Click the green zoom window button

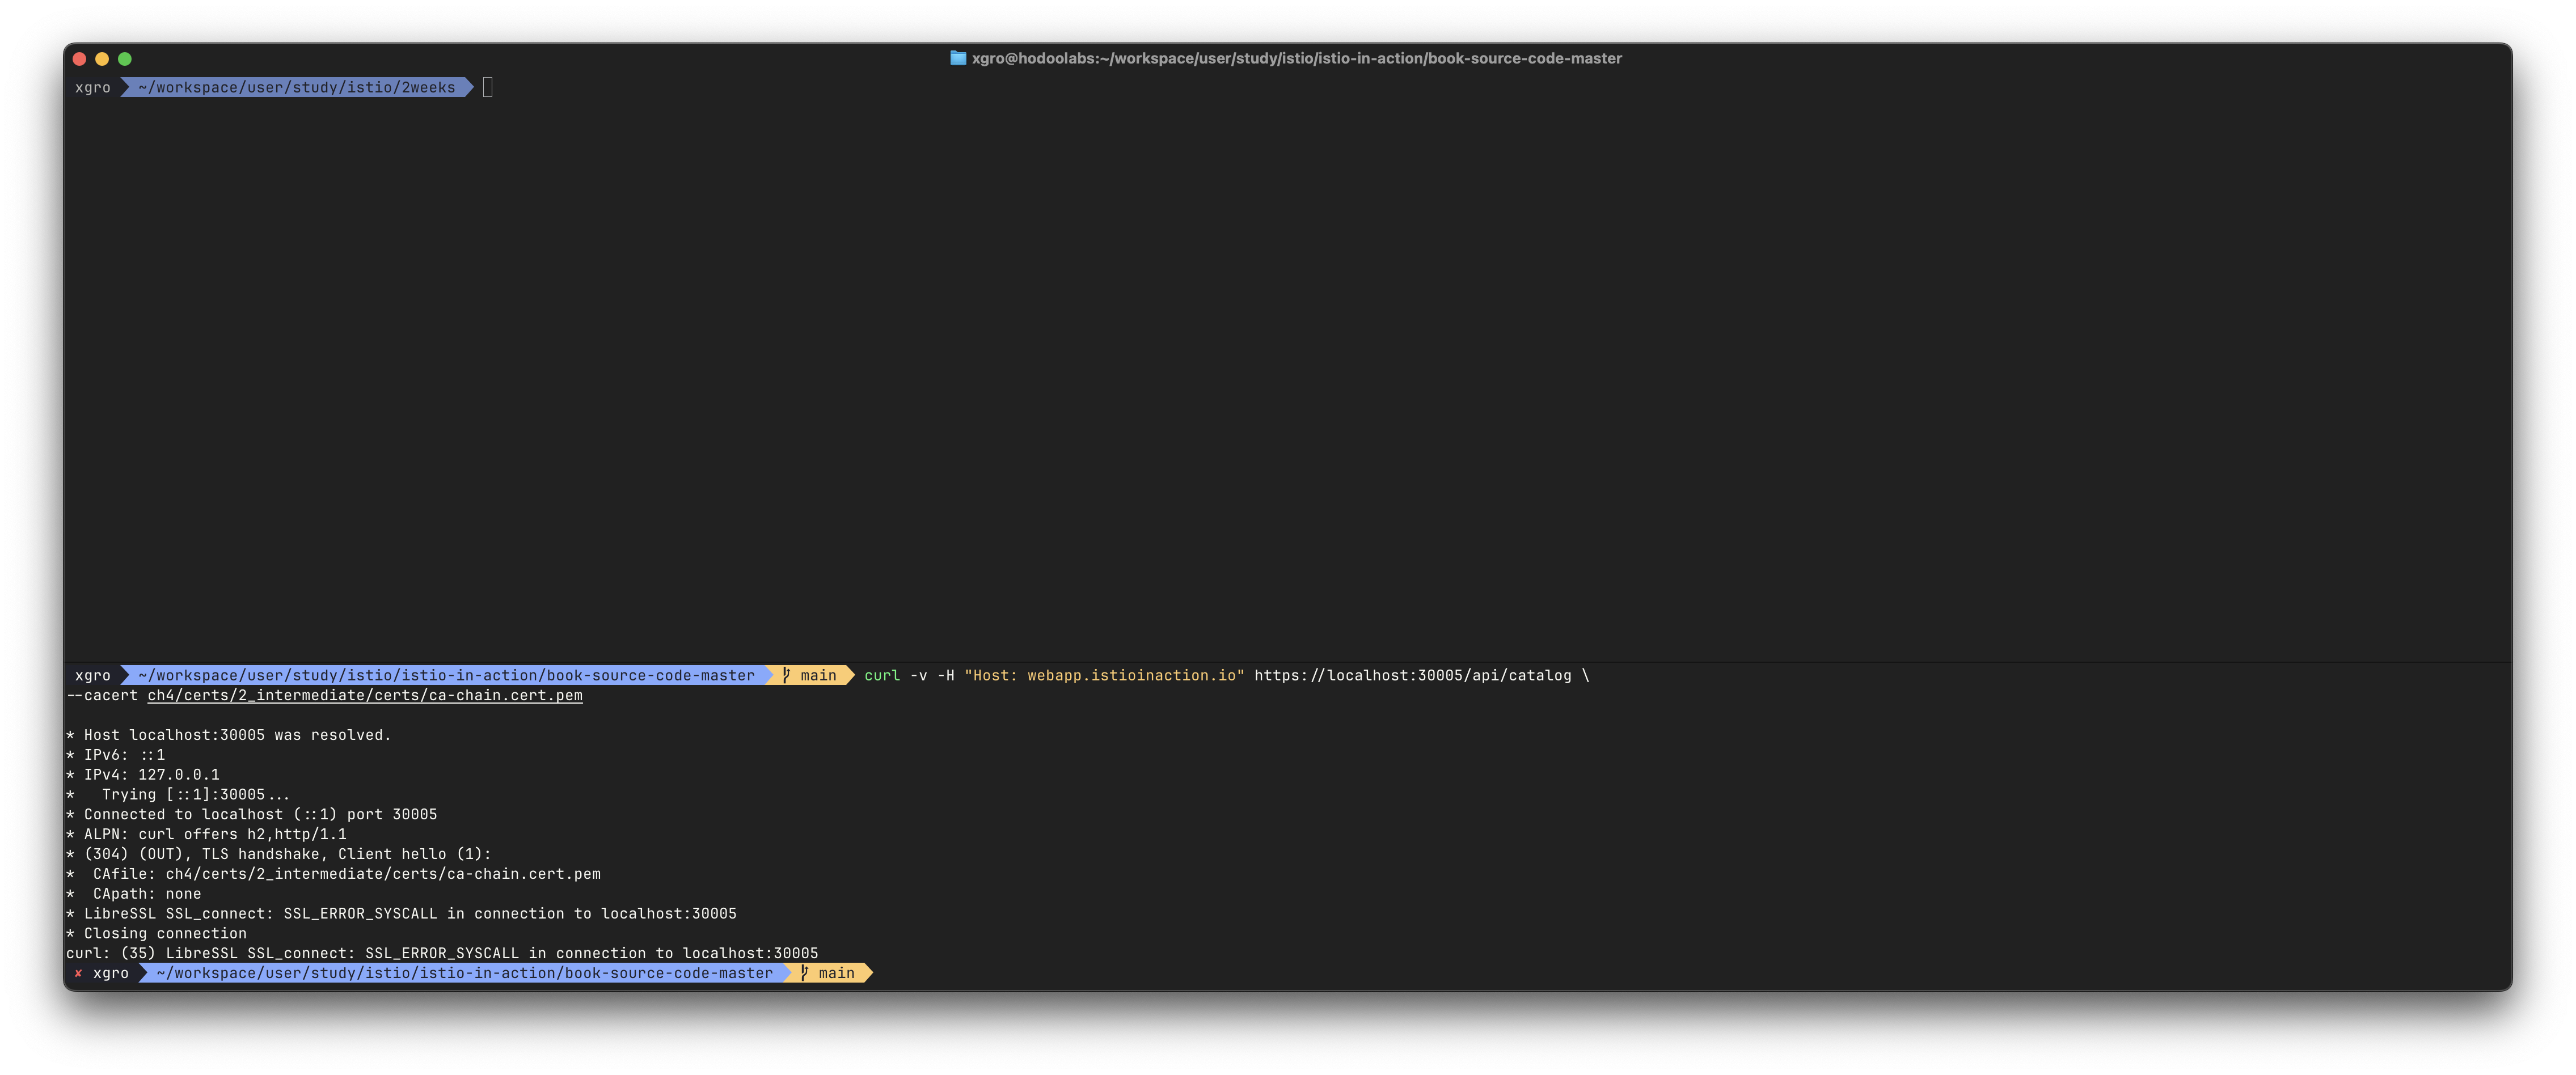point(125,59)
